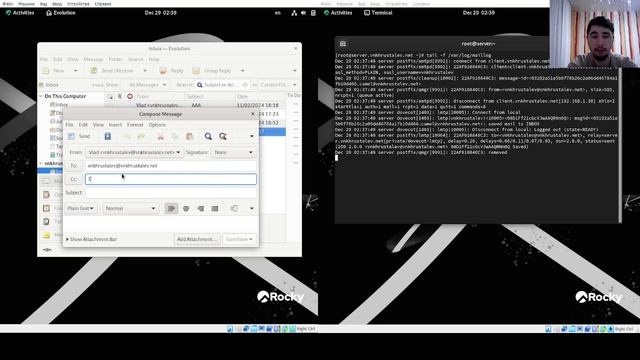Open the Message menu in Evolution main window
Viewport: 640px width, 360px height.
click(x=93, y=60)
